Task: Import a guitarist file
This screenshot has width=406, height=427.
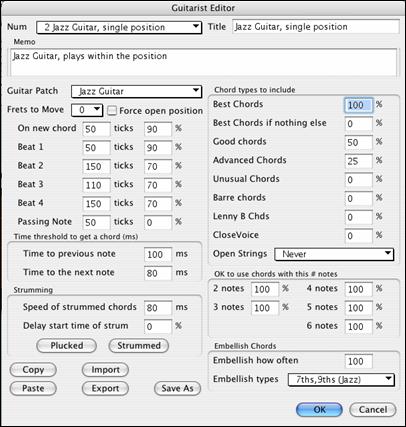Action: point(105,370)
